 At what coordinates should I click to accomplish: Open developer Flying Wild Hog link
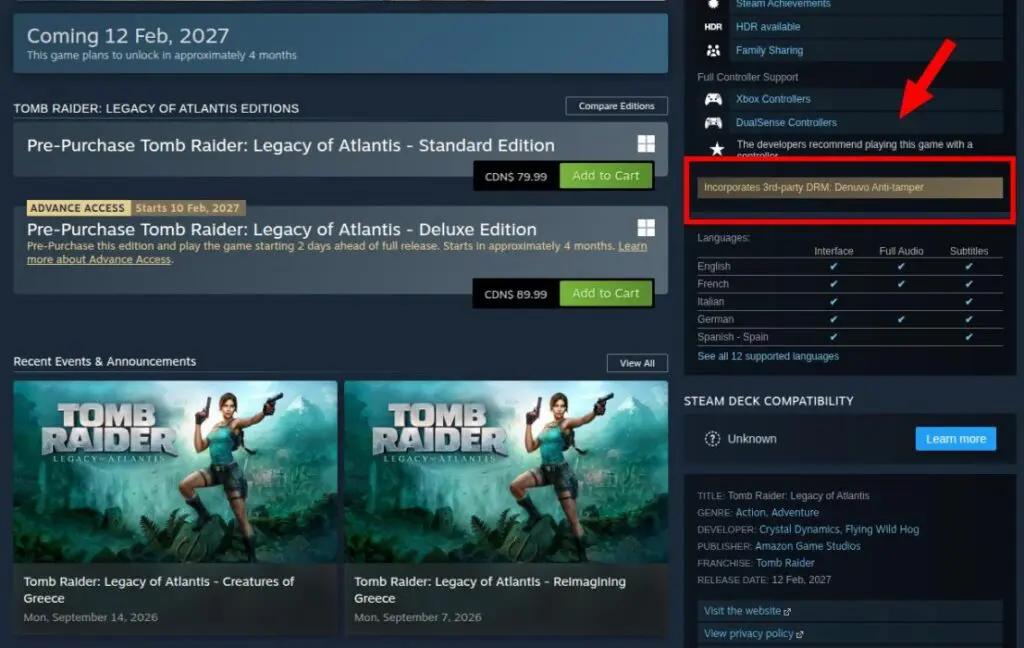pyautogui.click(x=882, y=530)
